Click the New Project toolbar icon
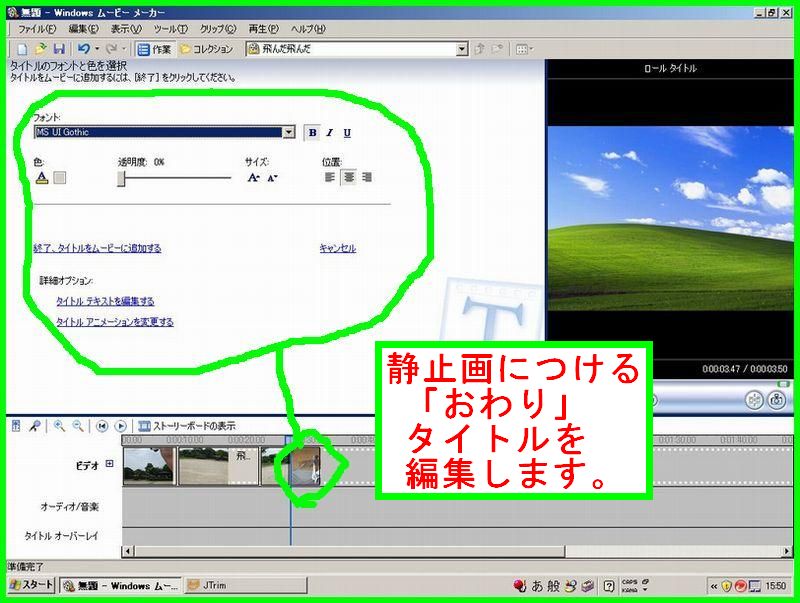The width and height of the screenshot is (800, 603). [22, 49]
